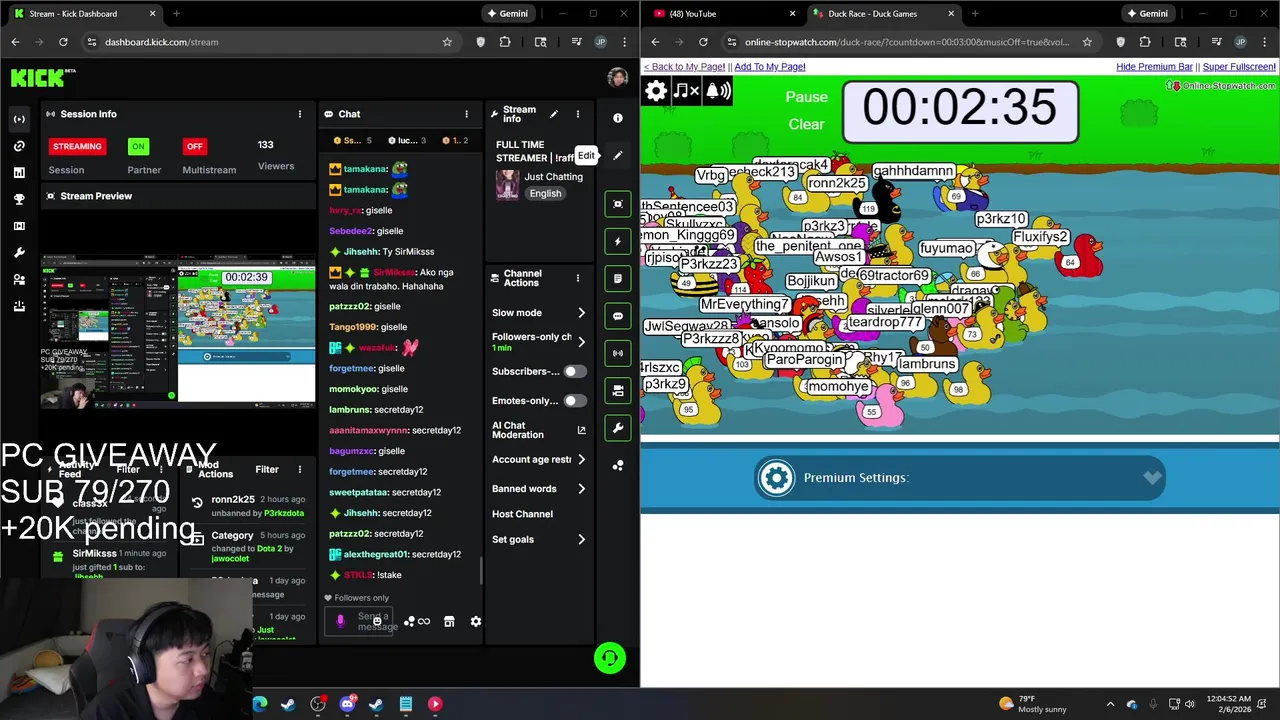Toggle the broadcast signal widget icon in right rail
Viewport: 1280px width, 720px height.
(x=618, y=353)
